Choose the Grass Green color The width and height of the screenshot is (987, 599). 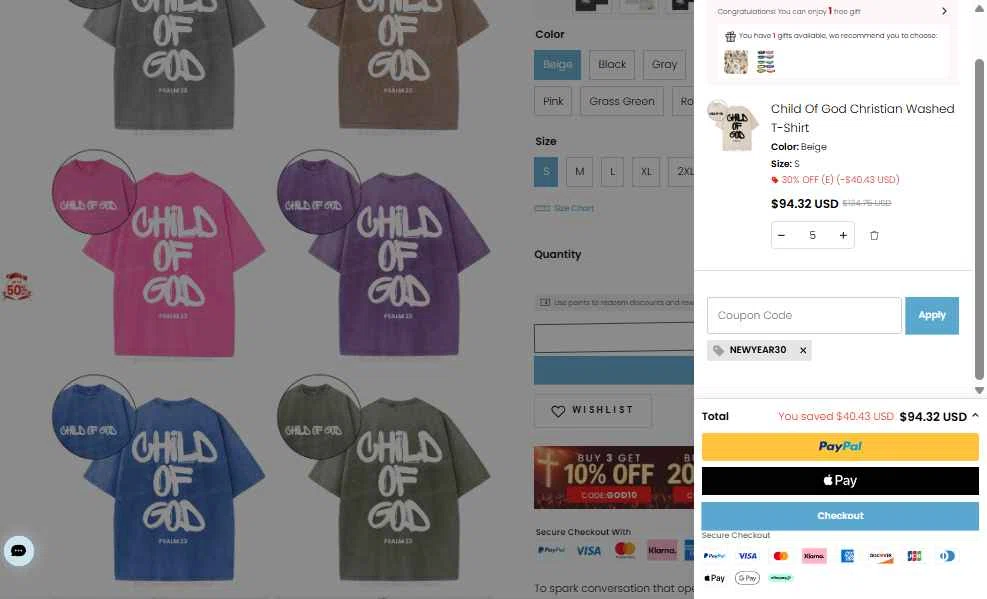[x=622, y=101]
